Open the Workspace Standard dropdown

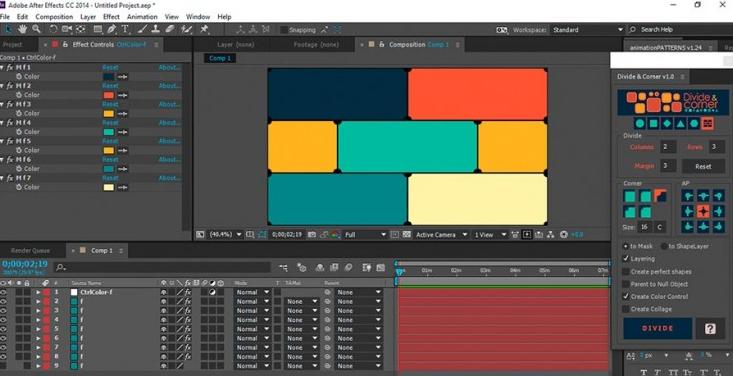coord(588,29)
